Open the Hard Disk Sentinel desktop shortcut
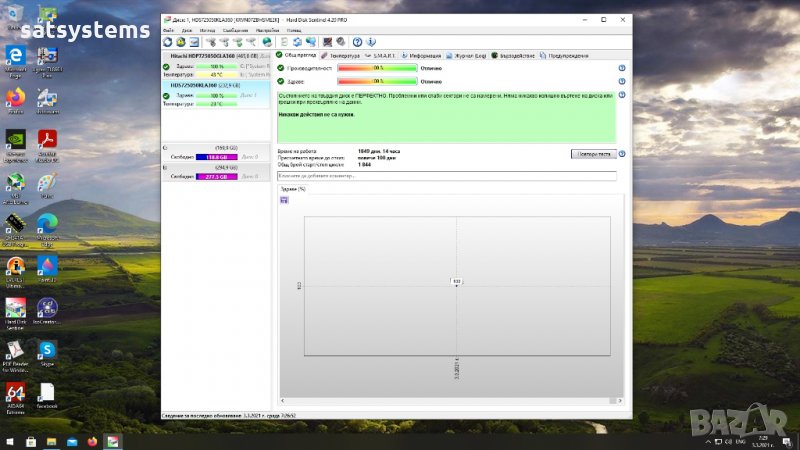The height and width of the screenshot is (450, 800). point(15,310)
